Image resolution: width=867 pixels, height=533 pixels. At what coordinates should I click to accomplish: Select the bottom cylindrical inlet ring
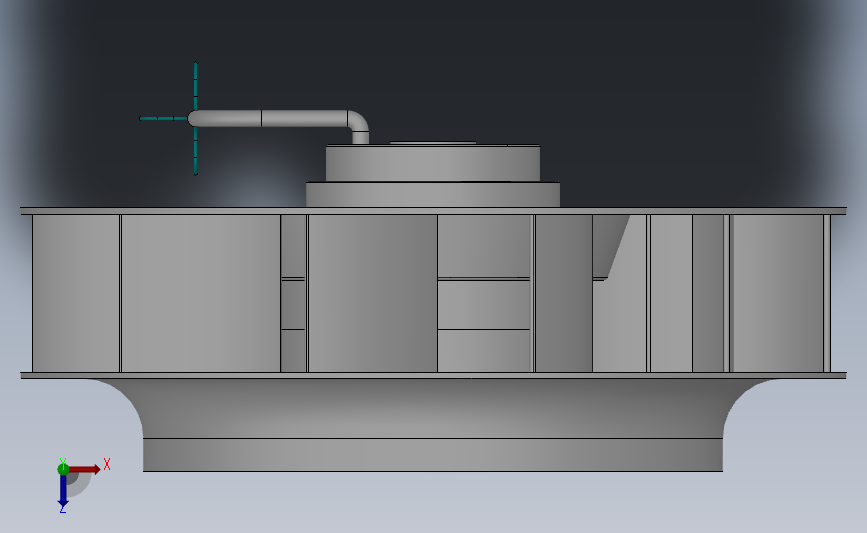(x=432, y=455)
